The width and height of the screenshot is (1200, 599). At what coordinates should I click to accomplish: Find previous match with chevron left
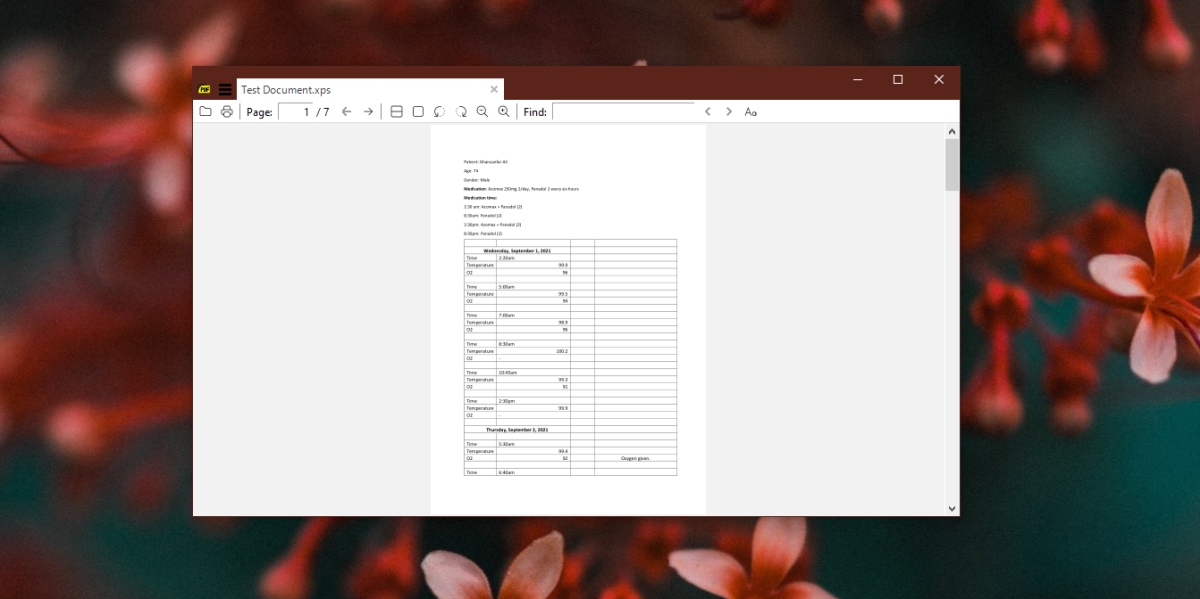(x=707, y=111)
